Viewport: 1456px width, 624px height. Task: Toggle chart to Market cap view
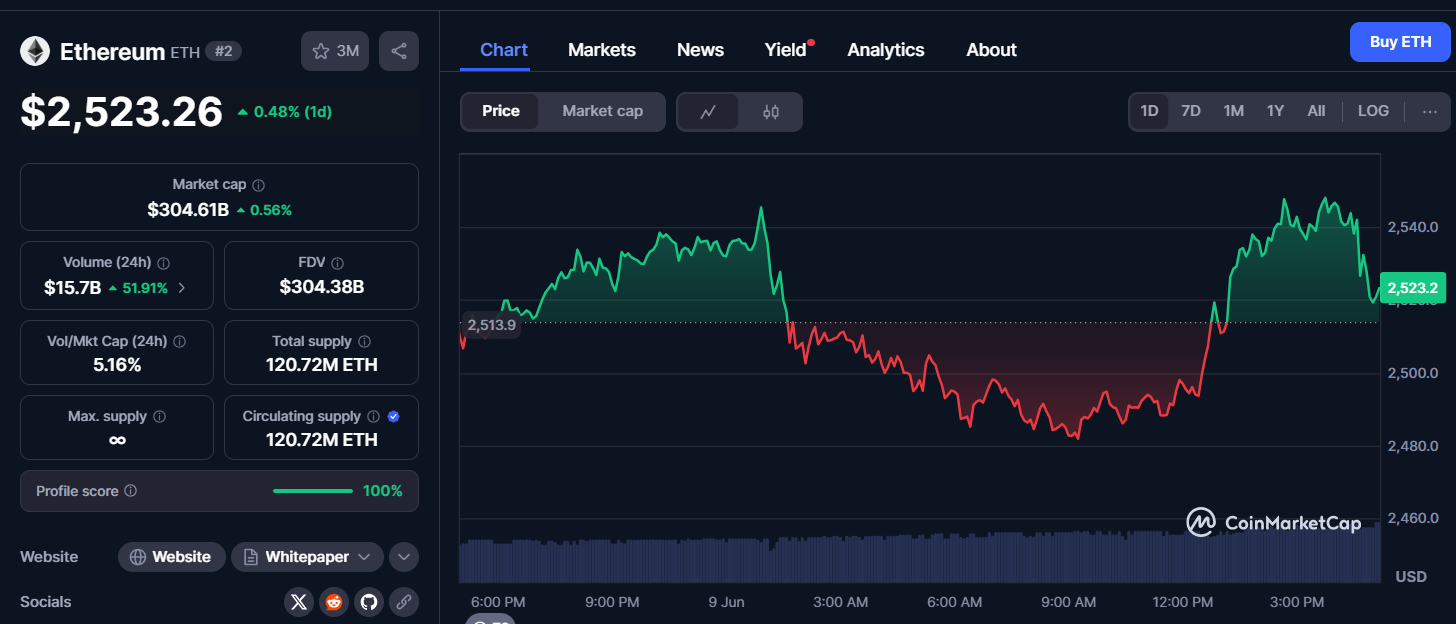[602, 111]
